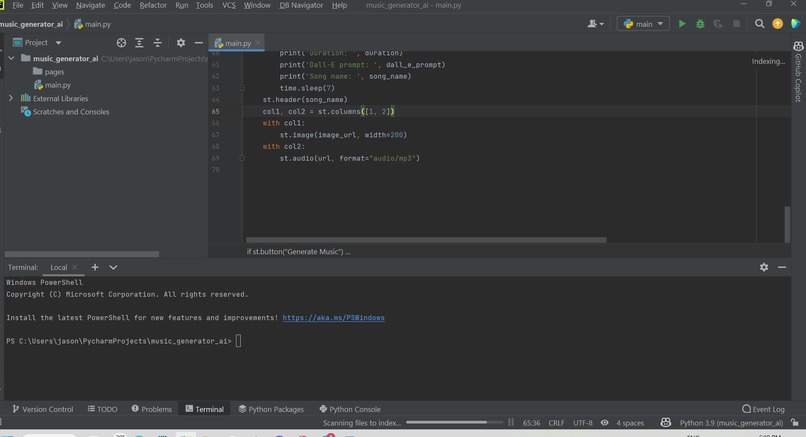The width and height of the screenshot is (806, 437).
Task: Expand External Libraries node
Action: point(11,98)
